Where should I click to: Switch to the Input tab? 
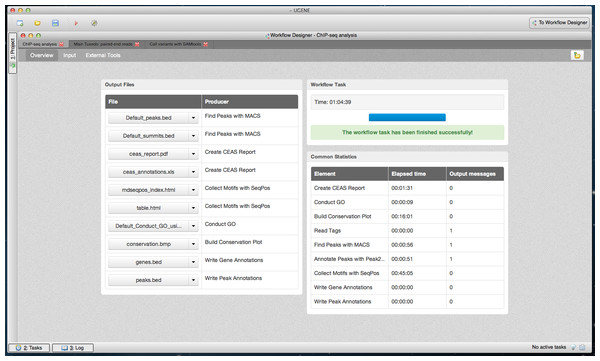click(x=70, y=56)
